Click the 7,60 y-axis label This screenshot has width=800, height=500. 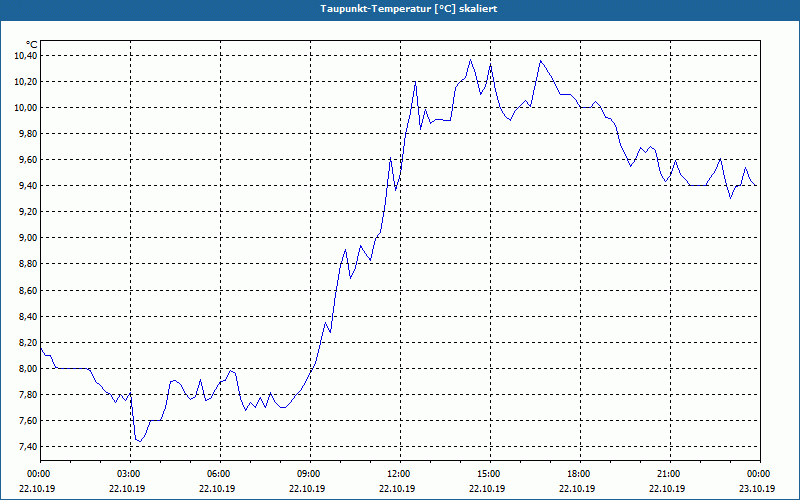(28, 421)
